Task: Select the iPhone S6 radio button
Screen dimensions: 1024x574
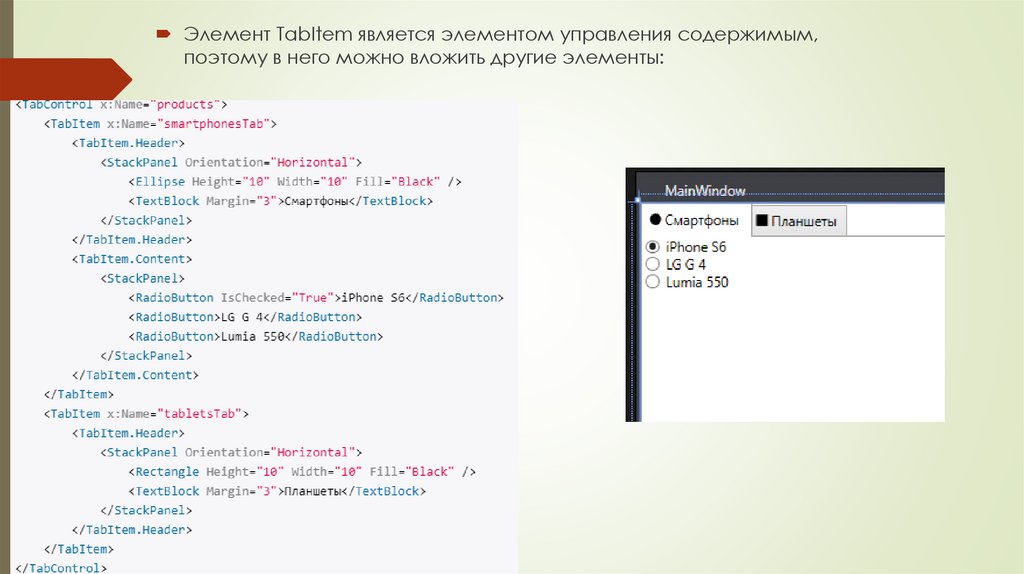Action: coord(652,247)
